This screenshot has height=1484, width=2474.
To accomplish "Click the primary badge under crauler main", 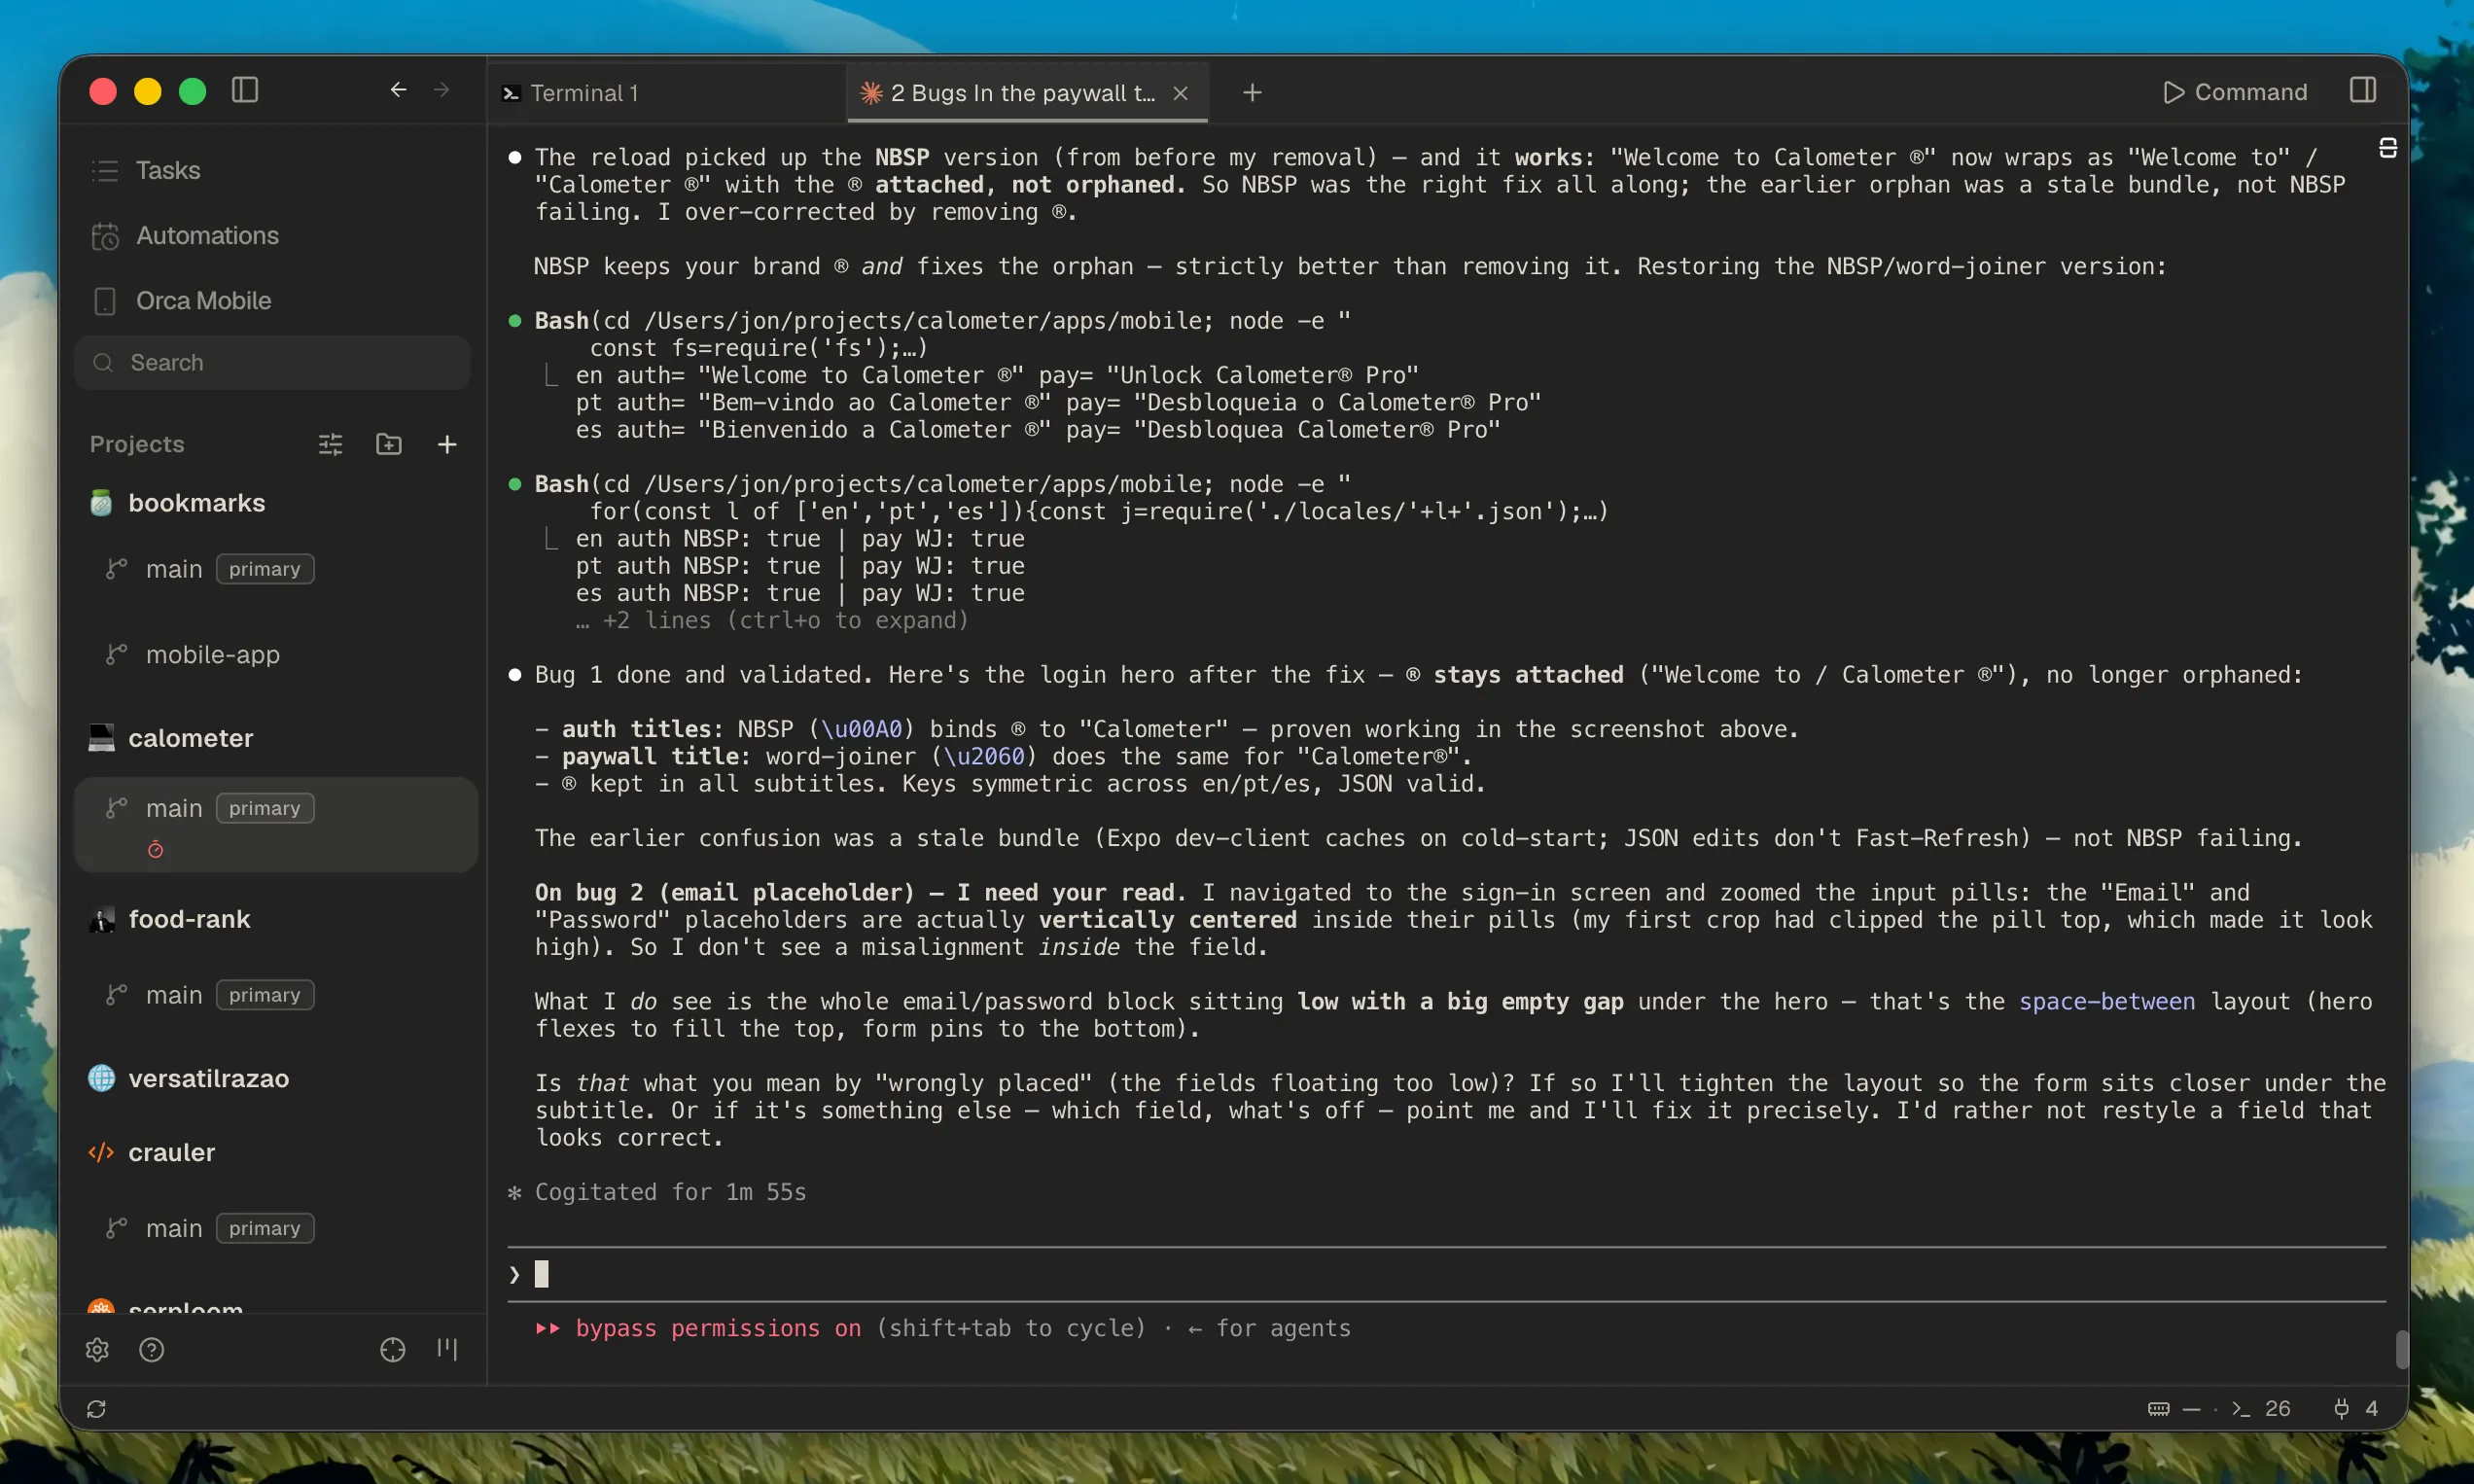I will click(265, 1228).
